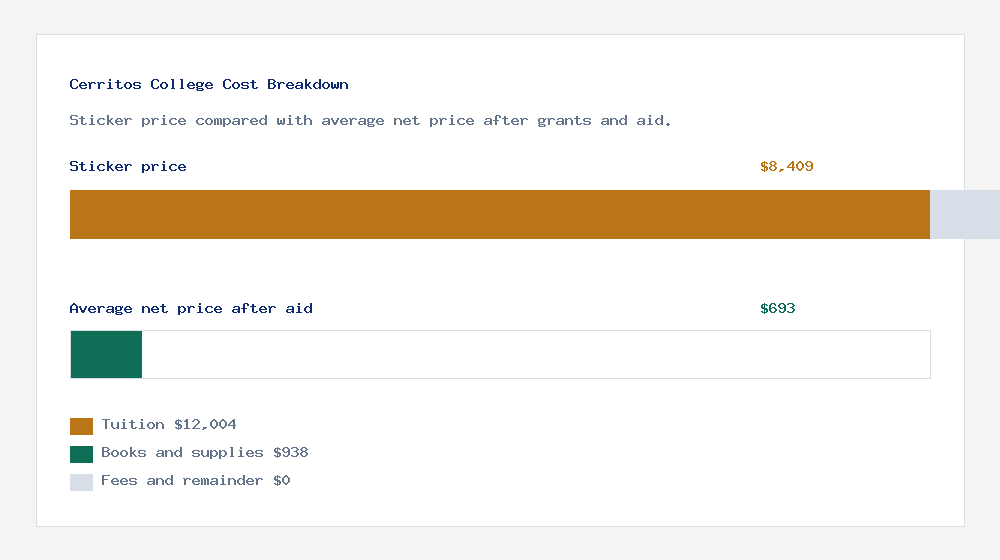Click the word Breakdown in the title
The height and width of the screenshot is (560, 1000).
(307, 84)
